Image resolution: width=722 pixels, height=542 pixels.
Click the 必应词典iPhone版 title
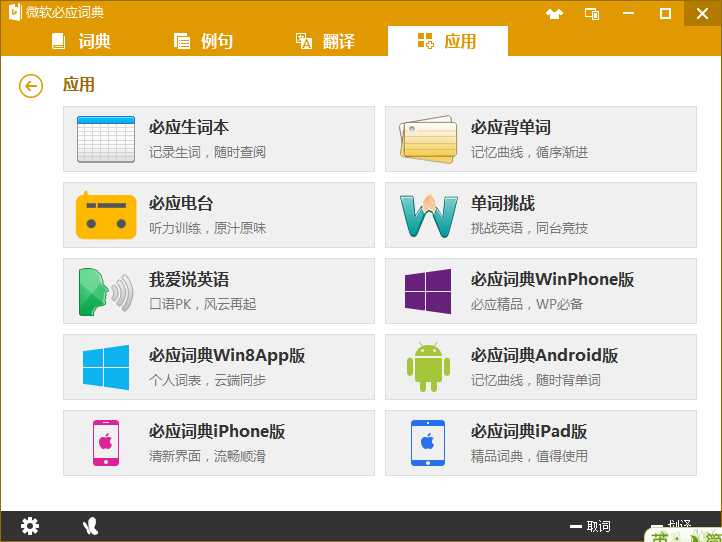217,431
